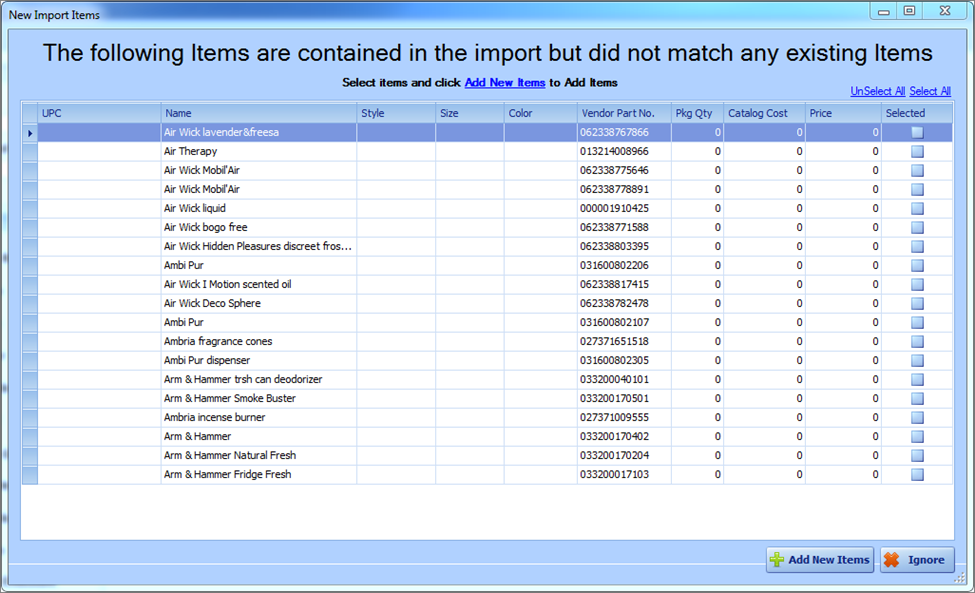The height and width of the screenshot is (593, 975).
Task: Enable the Arm & Hammer Fridge Fresh checkbox
Action: (x=917, y=475)
